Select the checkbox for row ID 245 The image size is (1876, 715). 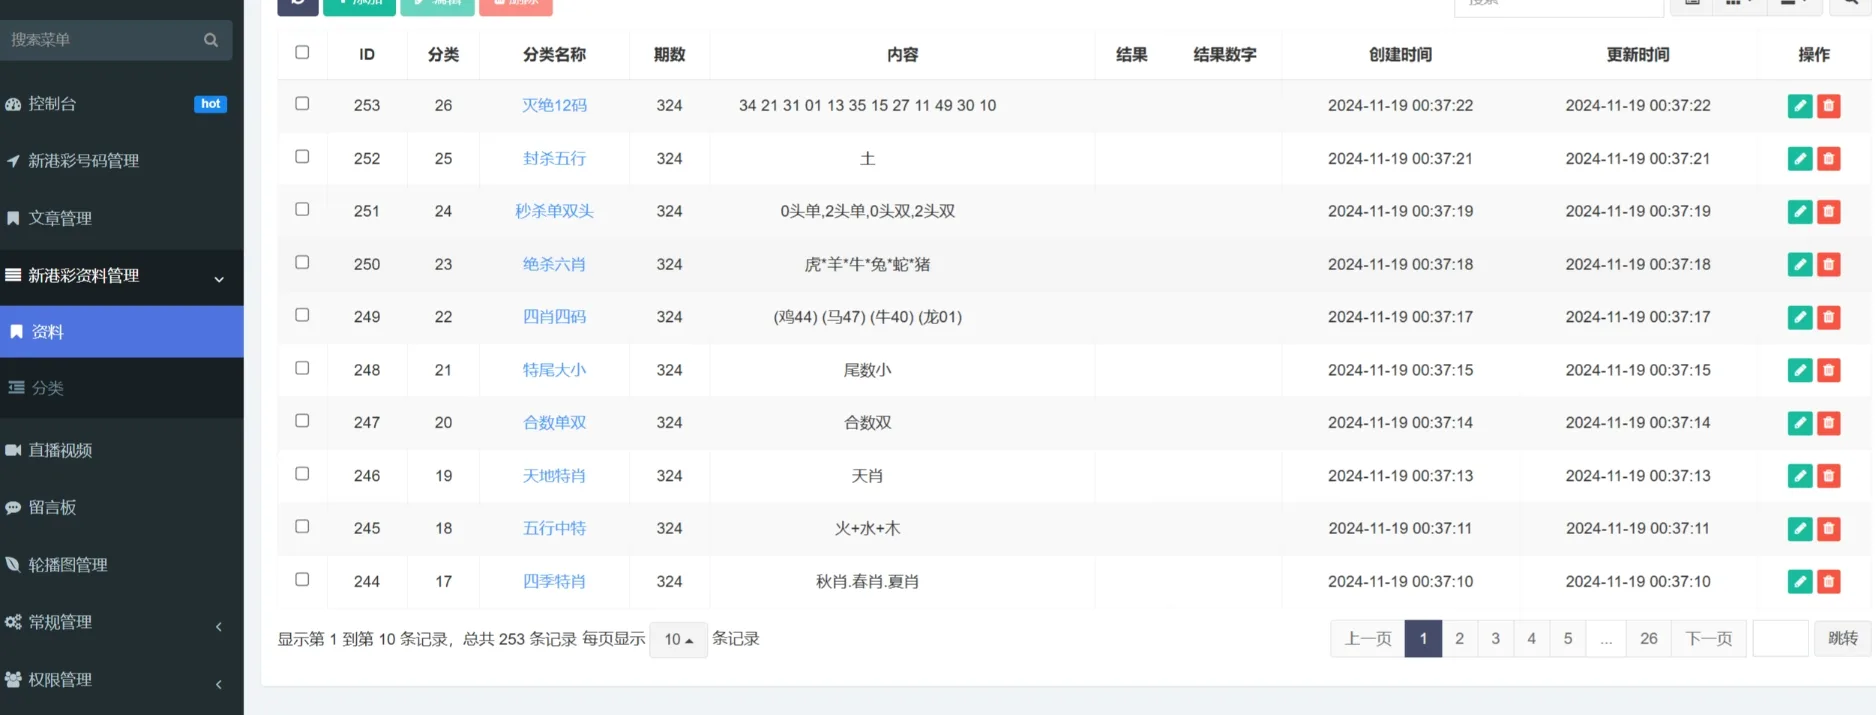pyautogui.click(x=302, y=526)
